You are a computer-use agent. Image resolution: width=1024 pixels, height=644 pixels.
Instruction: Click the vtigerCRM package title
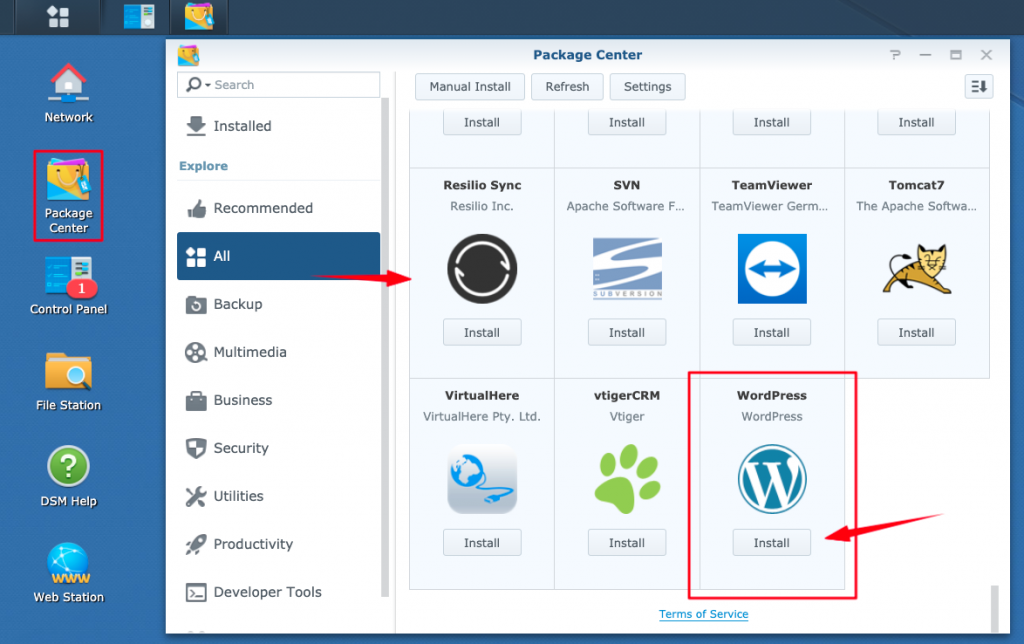627,396
